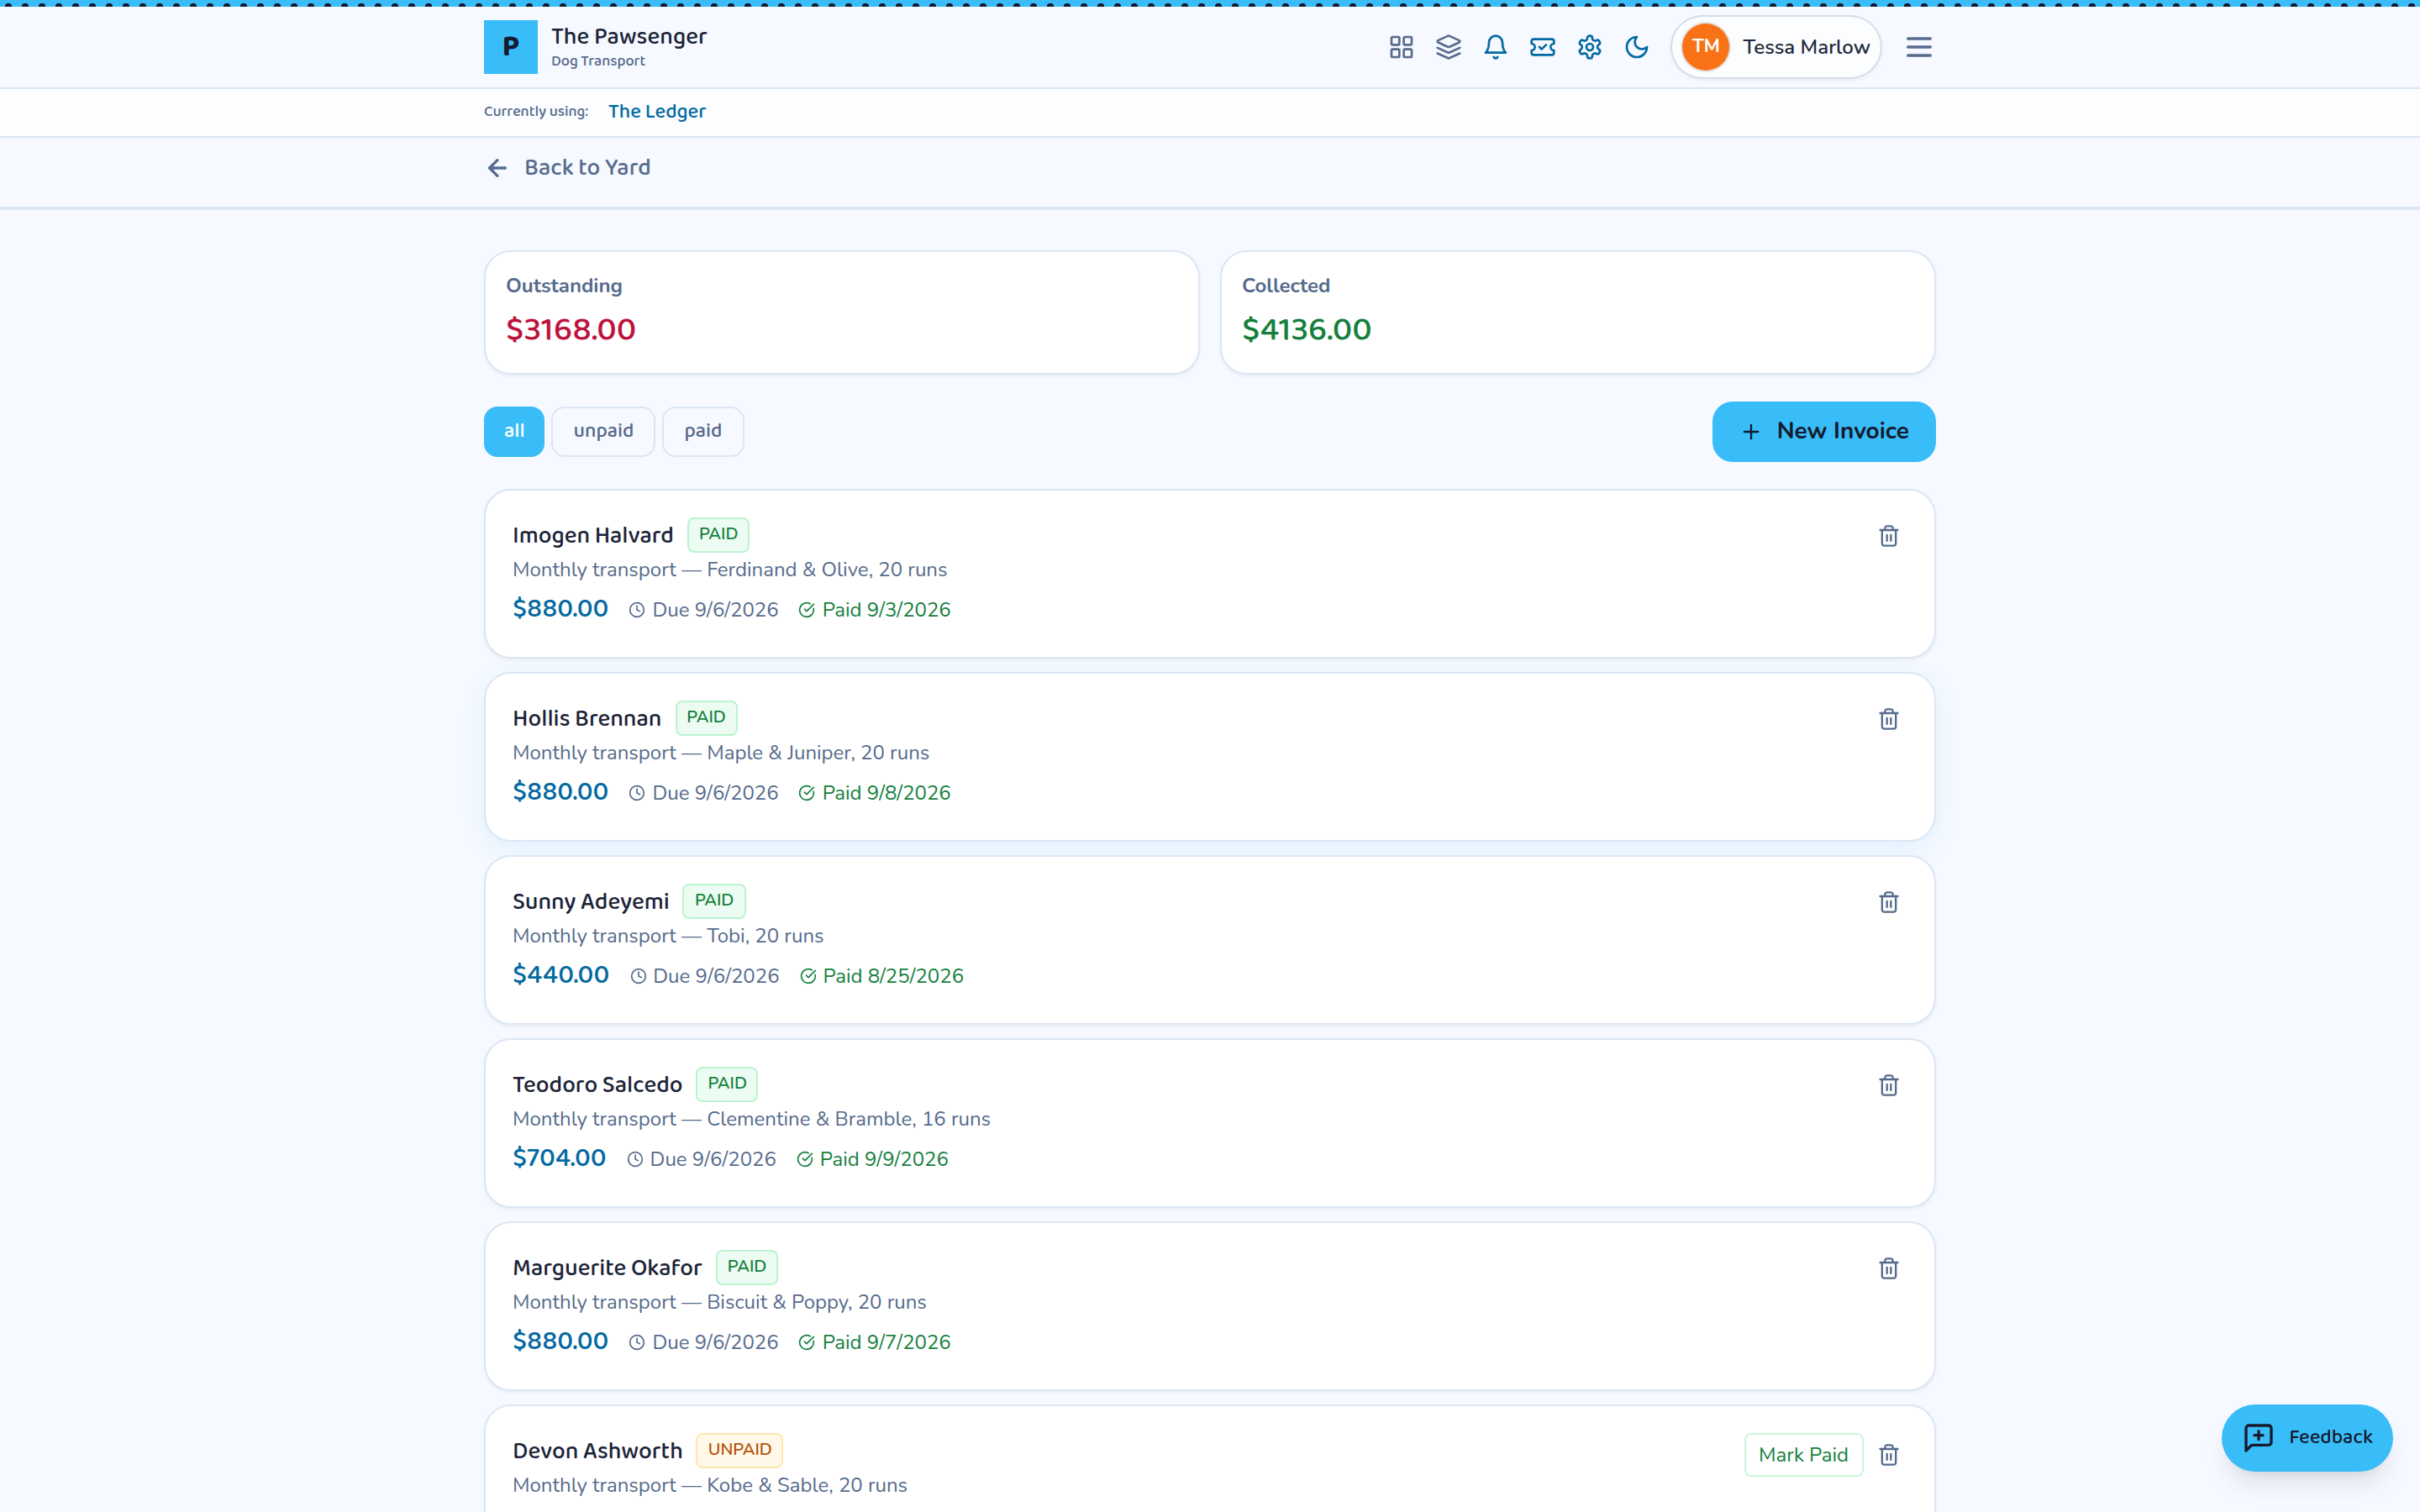This screenshot has width=2420, height=1512.
Task: Open Tessa Marlow user name
Action: point(1806,47)
